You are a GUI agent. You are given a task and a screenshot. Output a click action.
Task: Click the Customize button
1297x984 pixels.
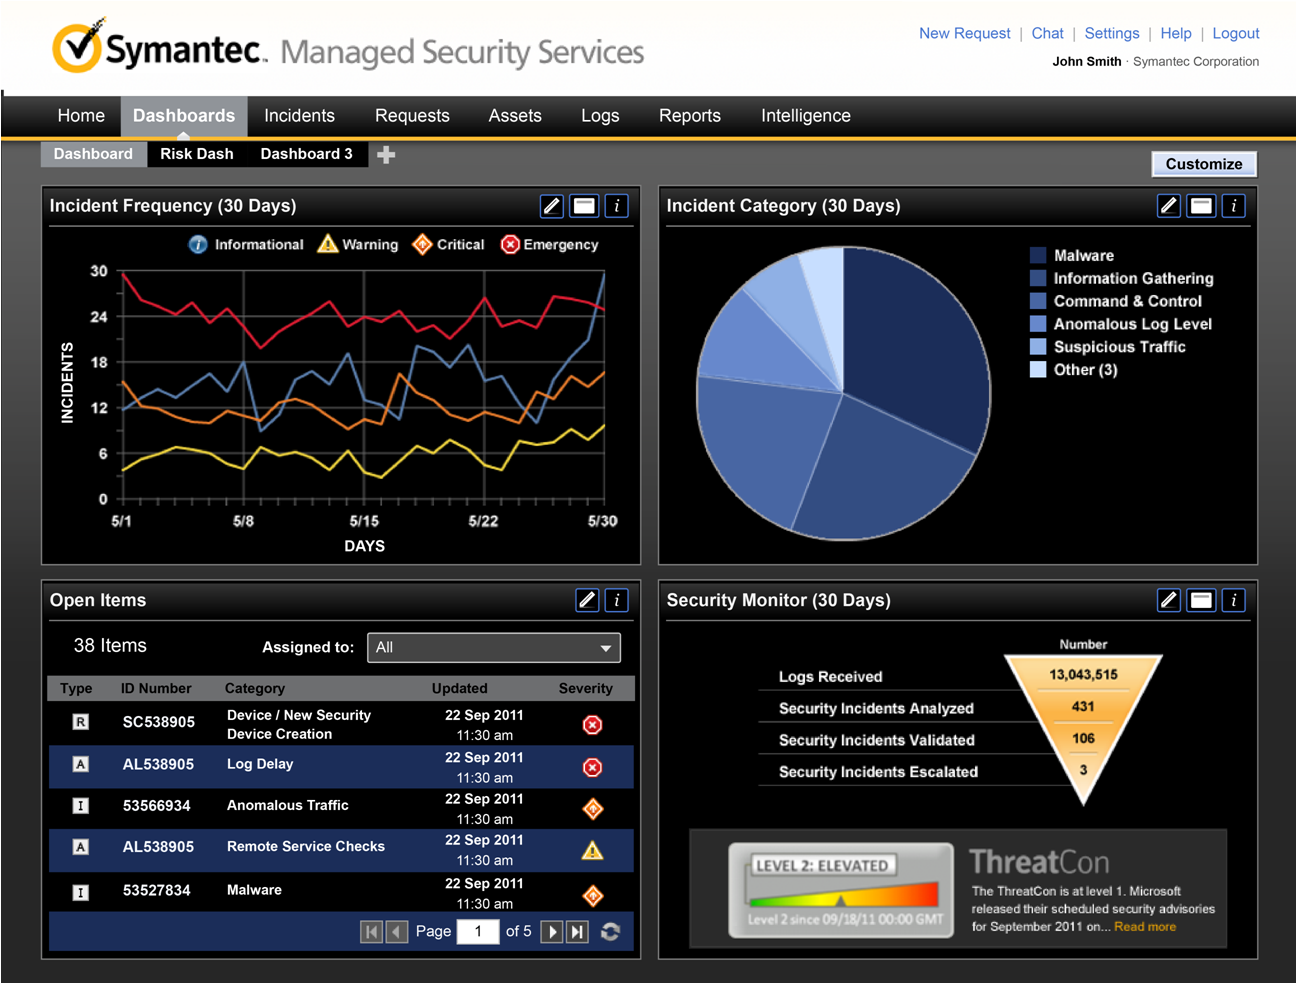pyautogui.click(x=1204, y=164)
